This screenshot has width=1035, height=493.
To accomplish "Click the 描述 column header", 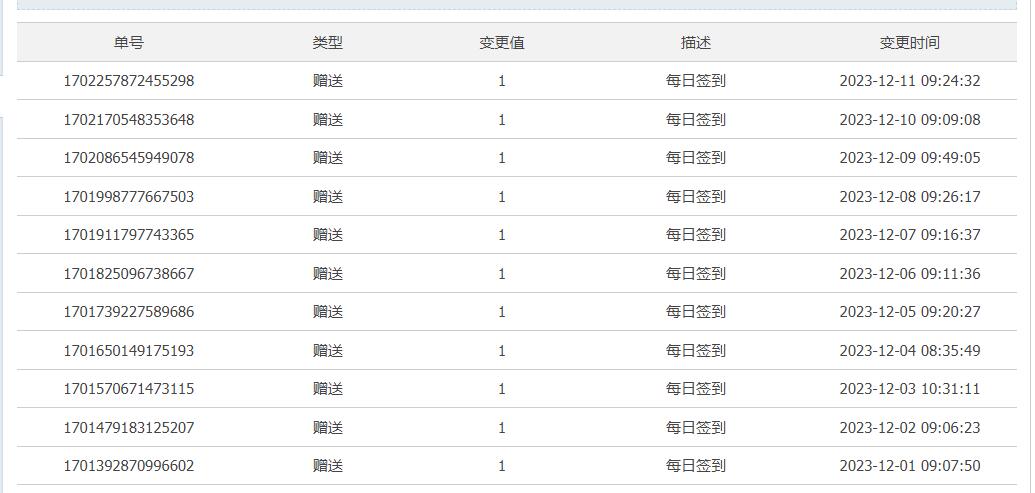I will coord(696,43).
